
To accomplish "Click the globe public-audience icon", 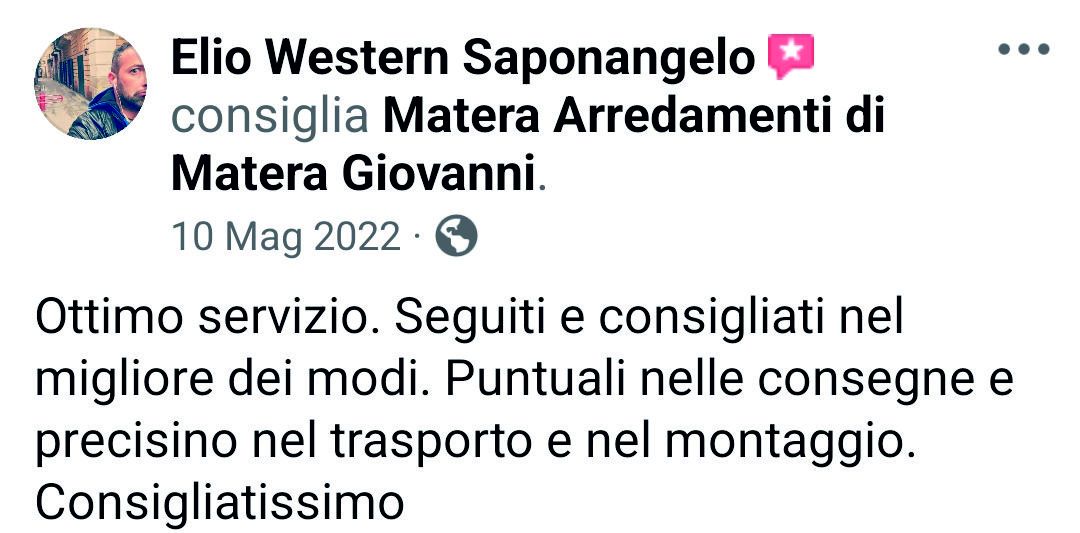I will 456,236.
